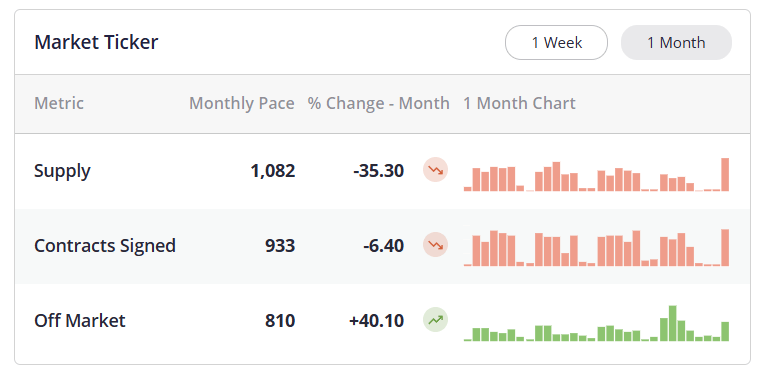Click the Supply downward trend icon
The height and width of the screenshot is (376, 762).
(435, 170)
